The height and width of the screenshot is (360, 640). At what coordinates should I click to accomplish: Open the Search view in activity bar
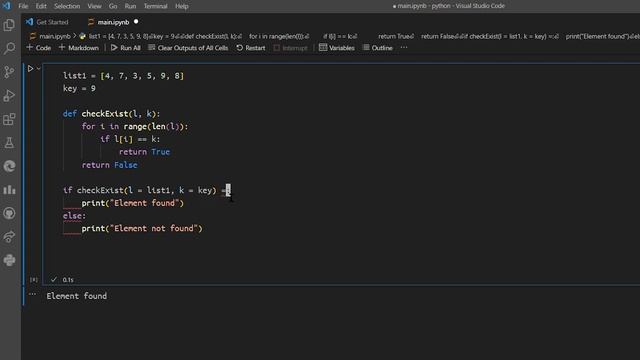9,49
